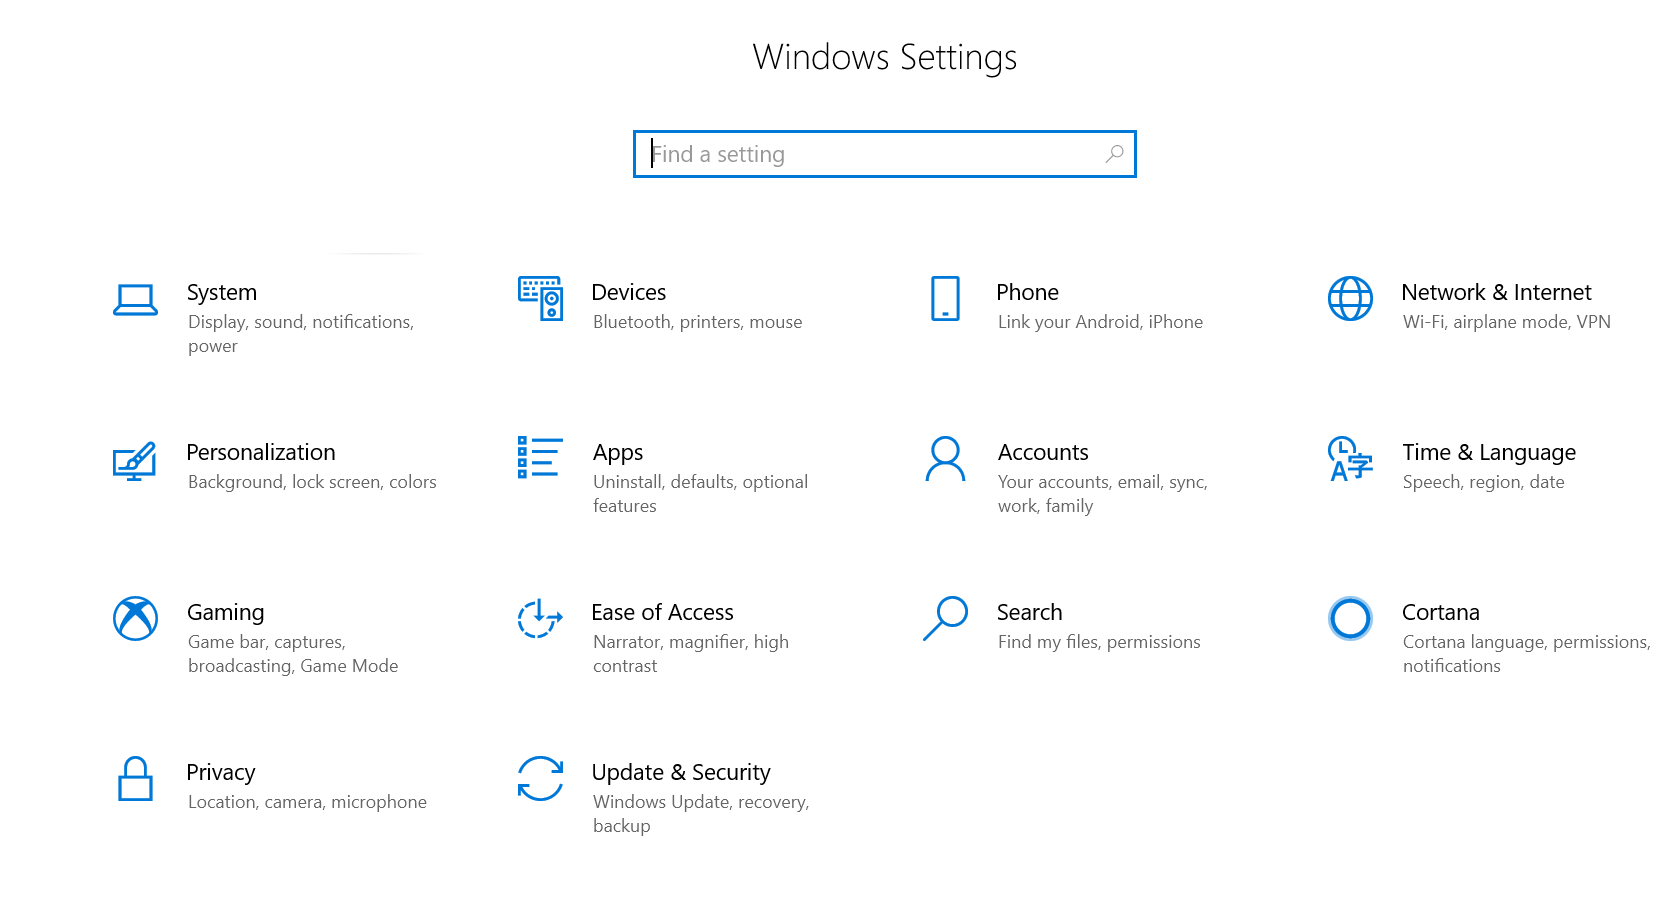Image resolution: width=1670 pixels, height=898 pixels.
Task: Open the Personalization title
Action: point(261,452)
